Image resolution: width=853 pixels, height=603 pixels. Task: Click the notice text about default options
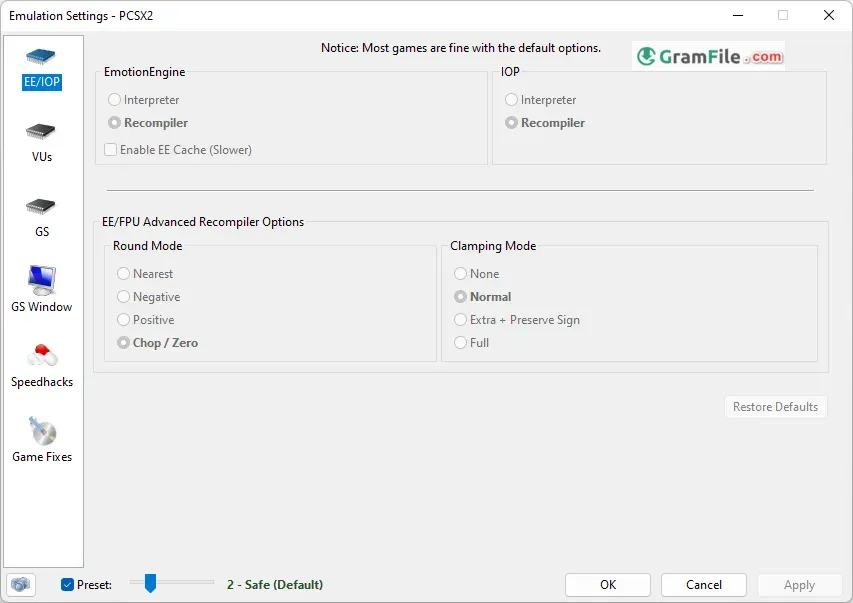[x=461, y=48]
